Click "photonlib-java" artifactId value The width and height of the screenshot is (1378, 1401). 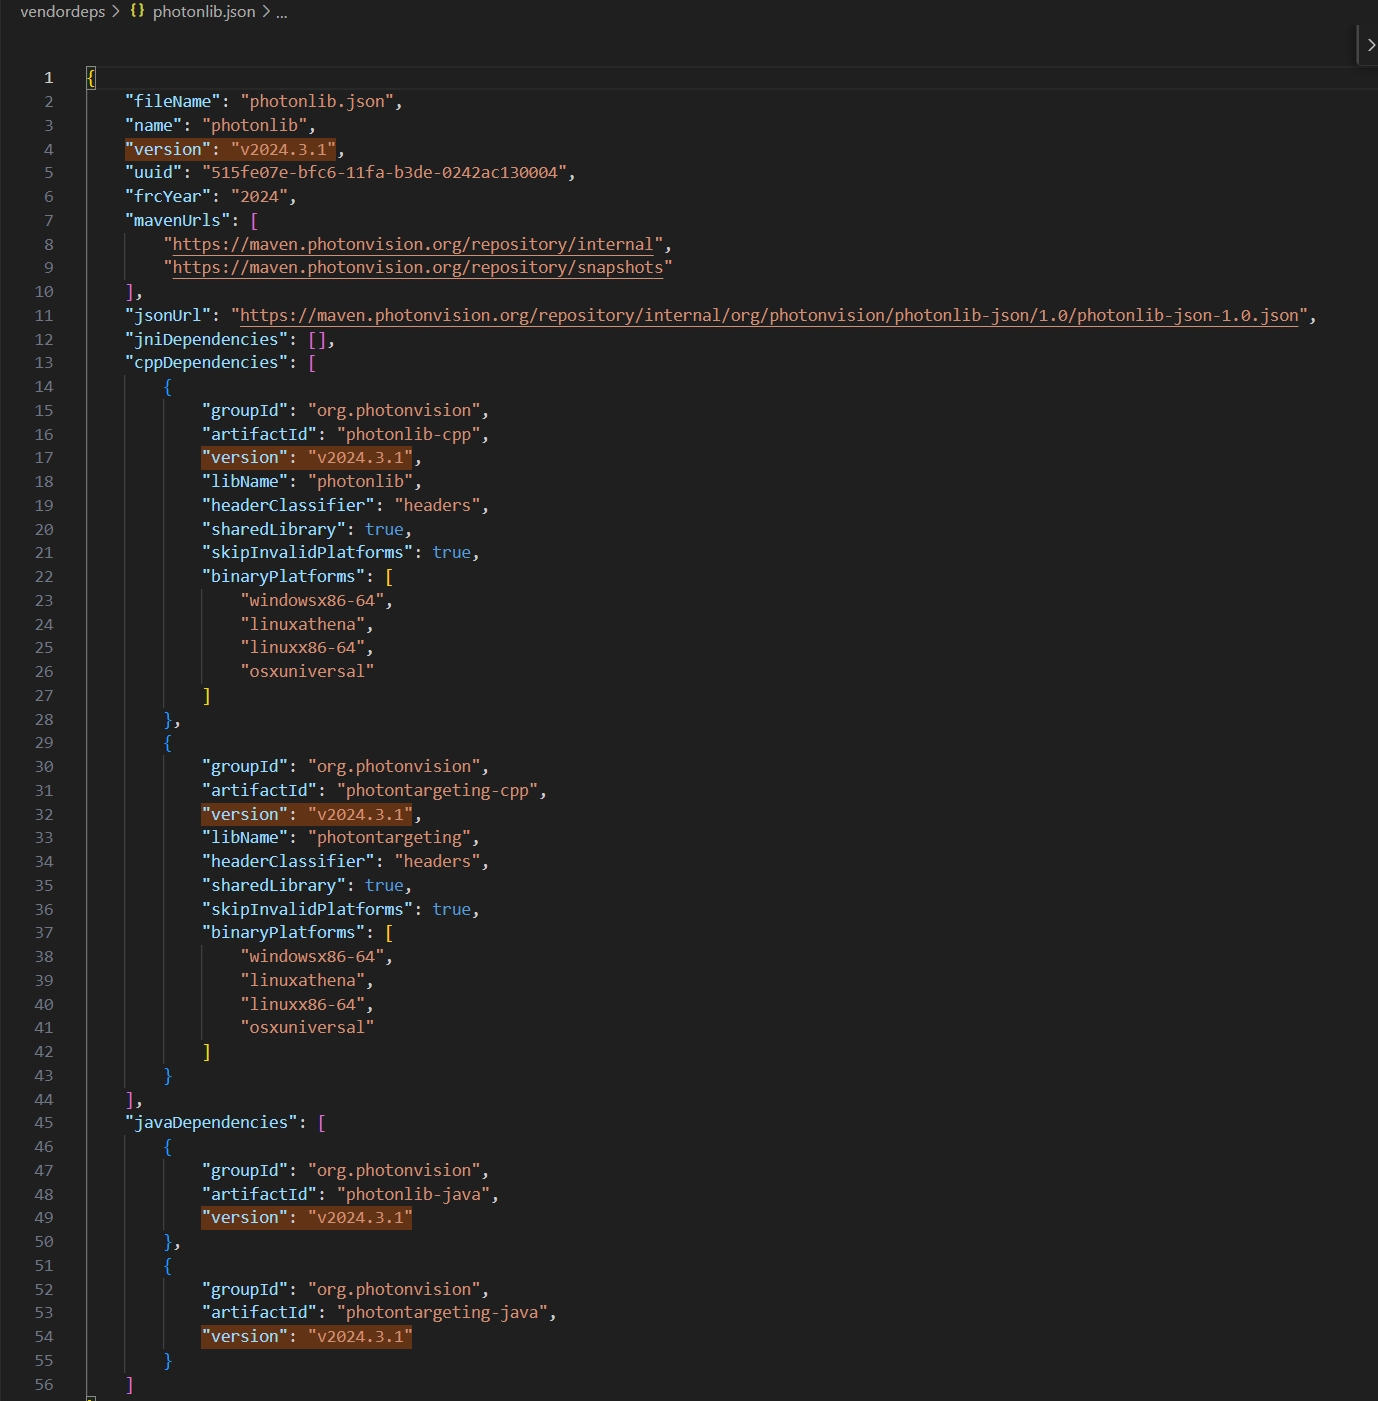413,1195
